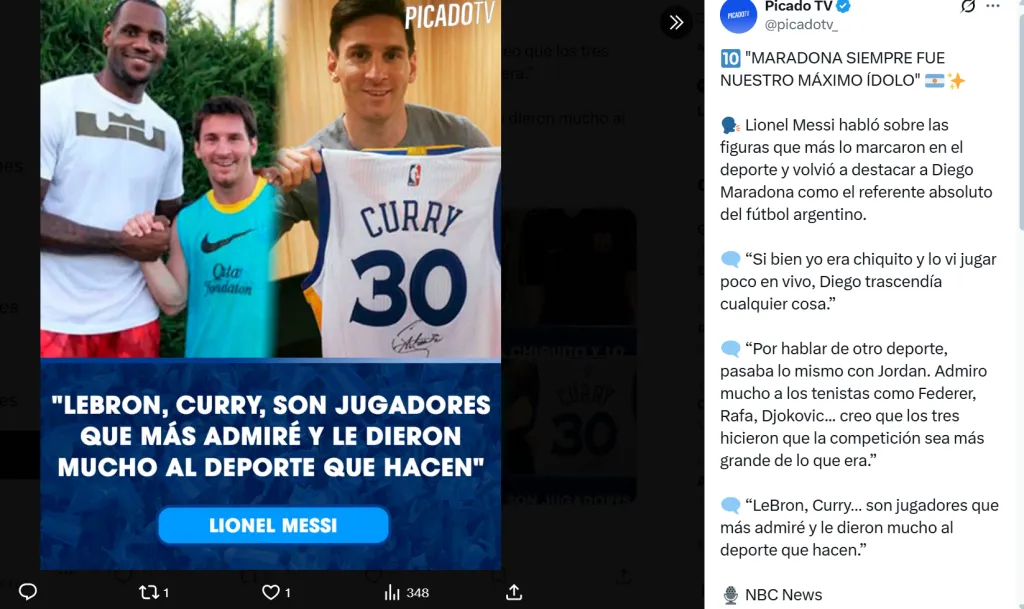The width and height of the screenshot is (1024, 609).
Task: Click the LIONEL MESSI blue label button
Action: pos(273,525)
